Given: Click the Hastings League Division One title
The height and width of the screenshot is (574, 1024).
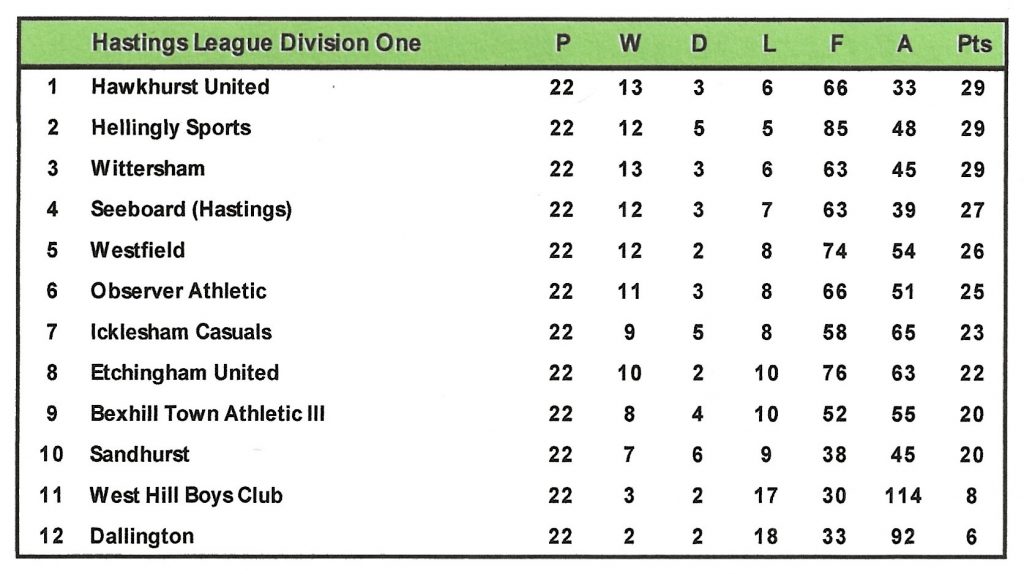Looking at the screenshot, I should pos(256,44).
